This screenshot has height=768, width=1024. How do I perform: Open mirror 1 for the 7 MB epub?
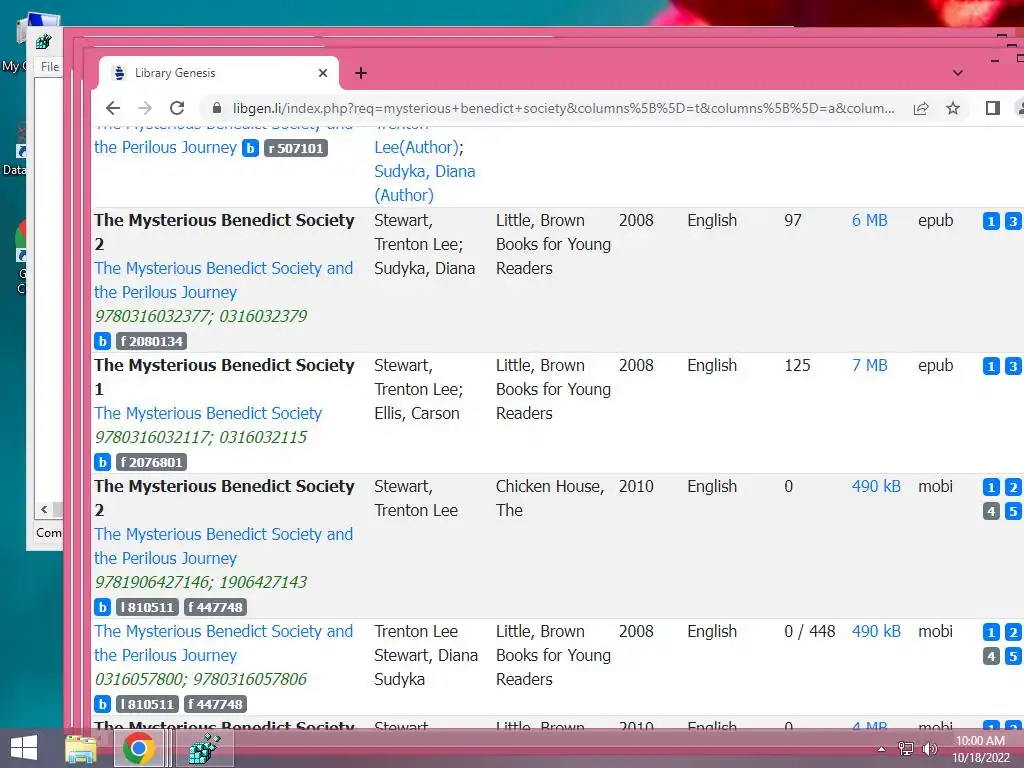[991, 366]
